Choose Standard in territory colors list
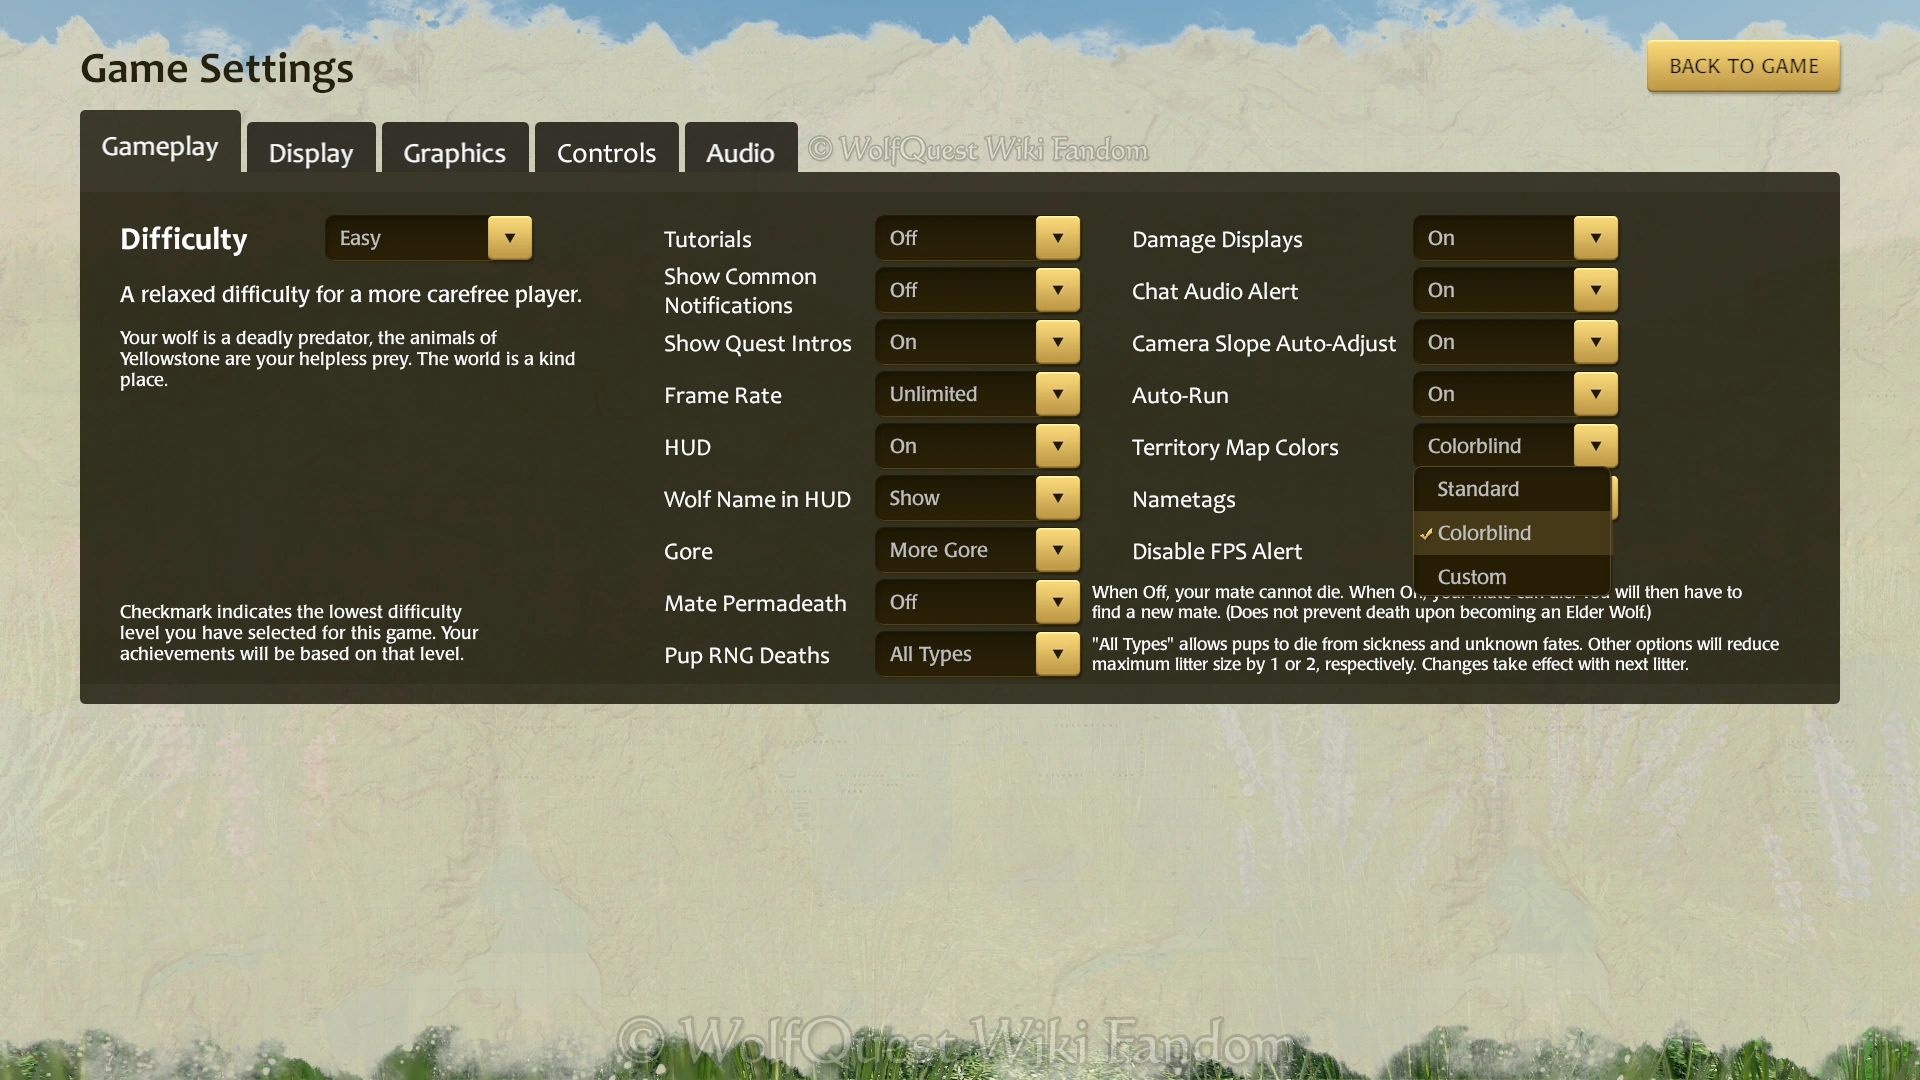Screen dimensions: 1920x1080 click(1478, 489)
